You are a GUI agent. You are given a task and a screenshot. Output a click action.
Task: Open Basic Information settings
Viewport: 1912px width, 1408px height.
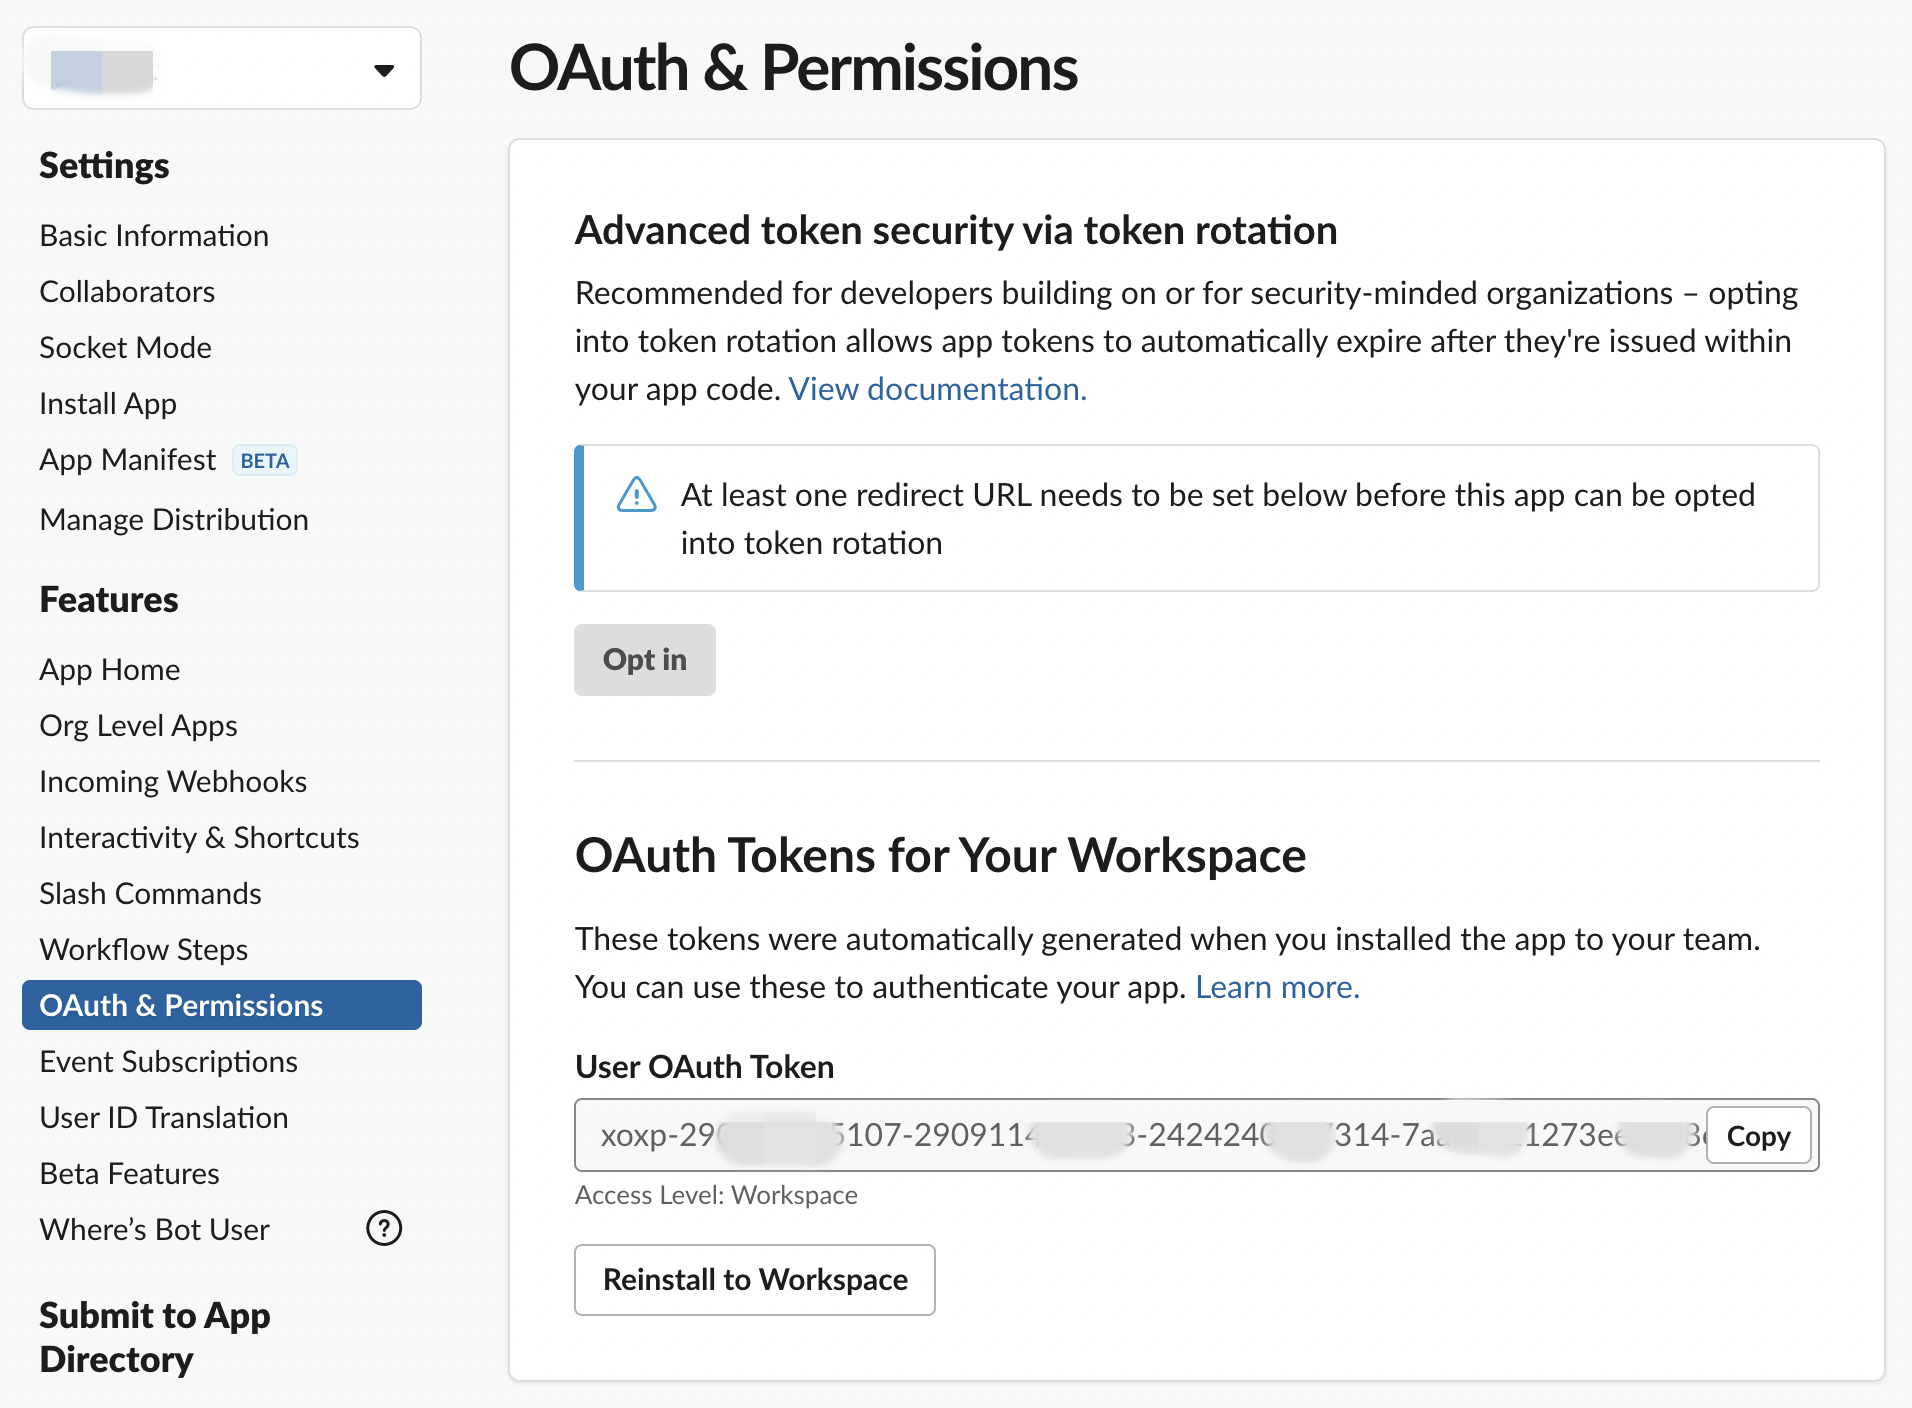click(154, 236)
